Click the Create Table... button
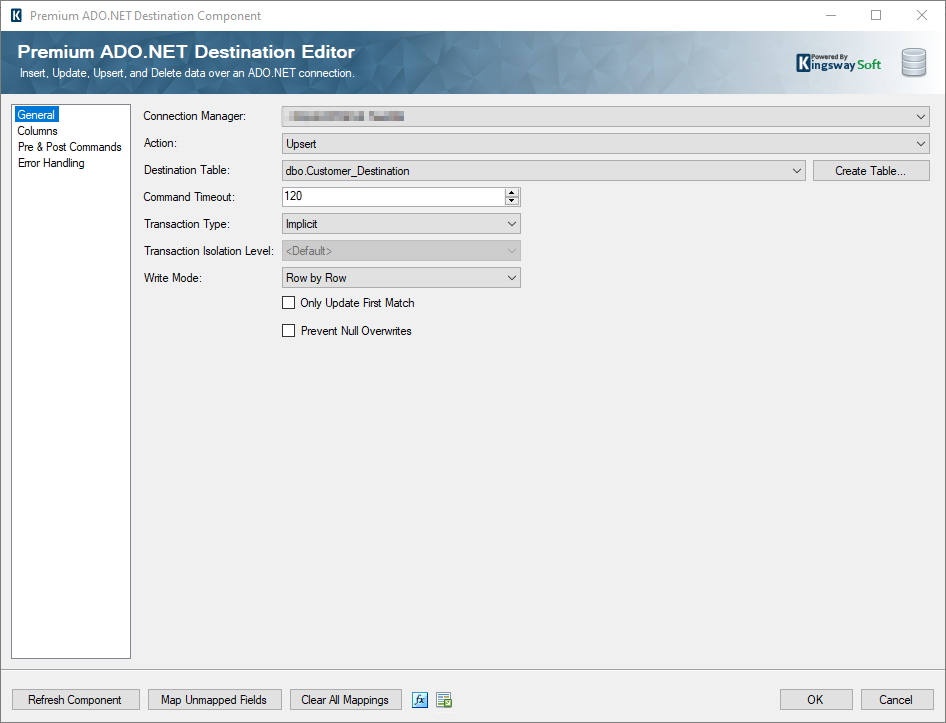Screen dimensions: 946x723 [870, 171]
